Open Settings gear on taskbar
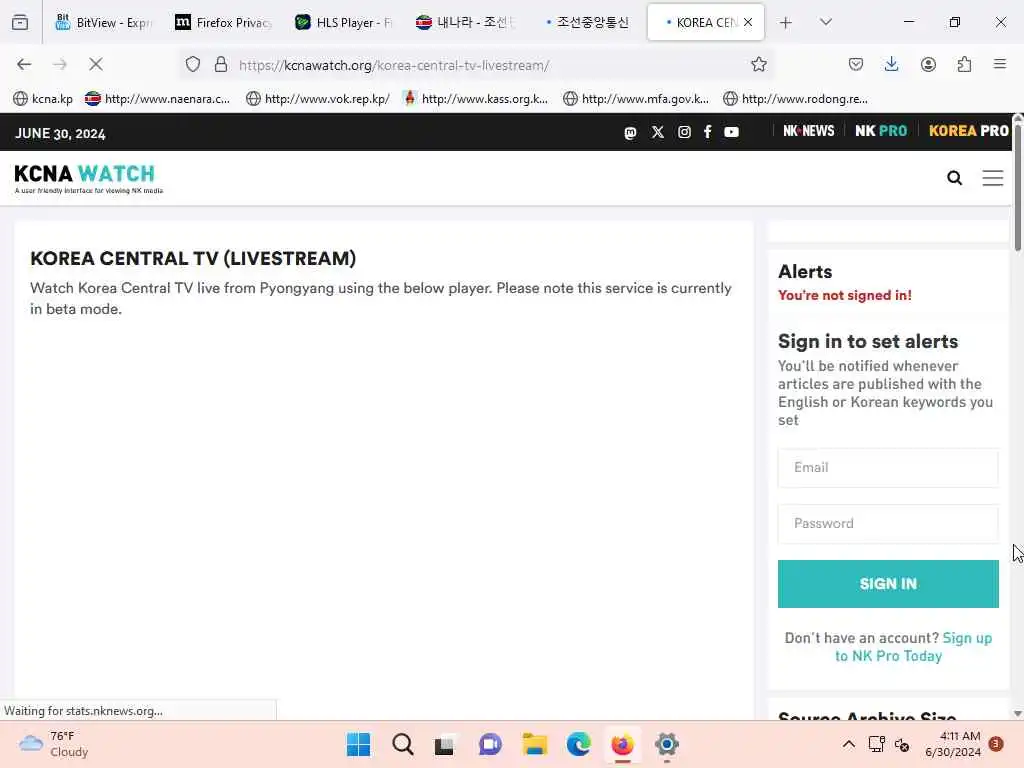The width and height of the screenshot is (1024, 768). 667,744
